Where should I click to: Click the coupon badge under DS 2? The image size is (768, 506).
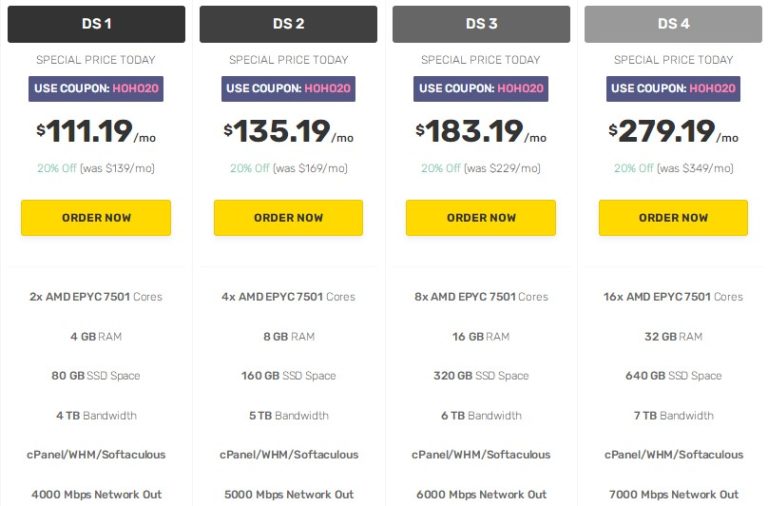tap(288, 89)
